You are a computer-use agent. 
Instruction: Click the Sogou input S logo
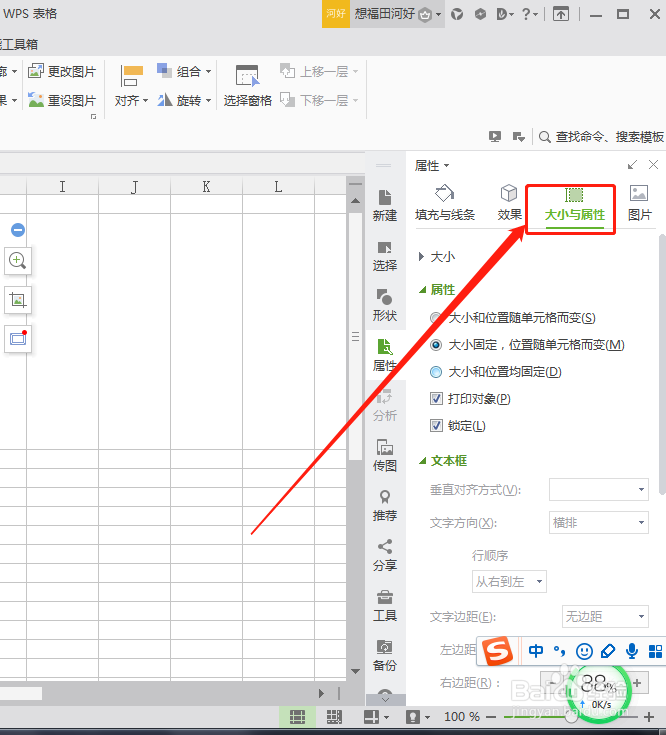[x=498, y=651]
